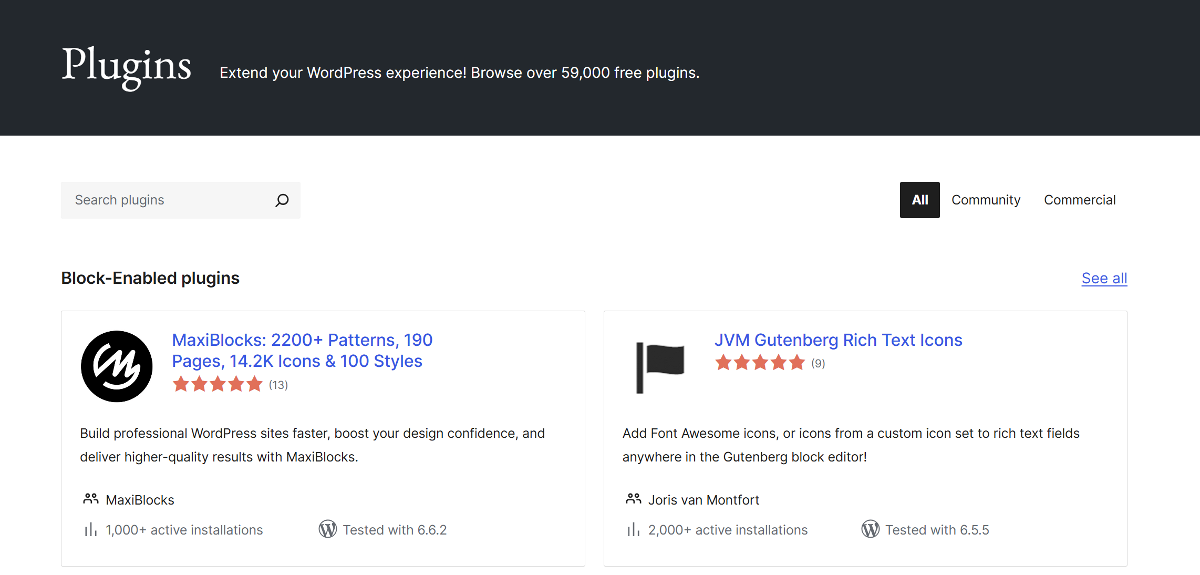
Task: Click the JVM Gutenberg flag icon
Action: click(x=660, y=367)
